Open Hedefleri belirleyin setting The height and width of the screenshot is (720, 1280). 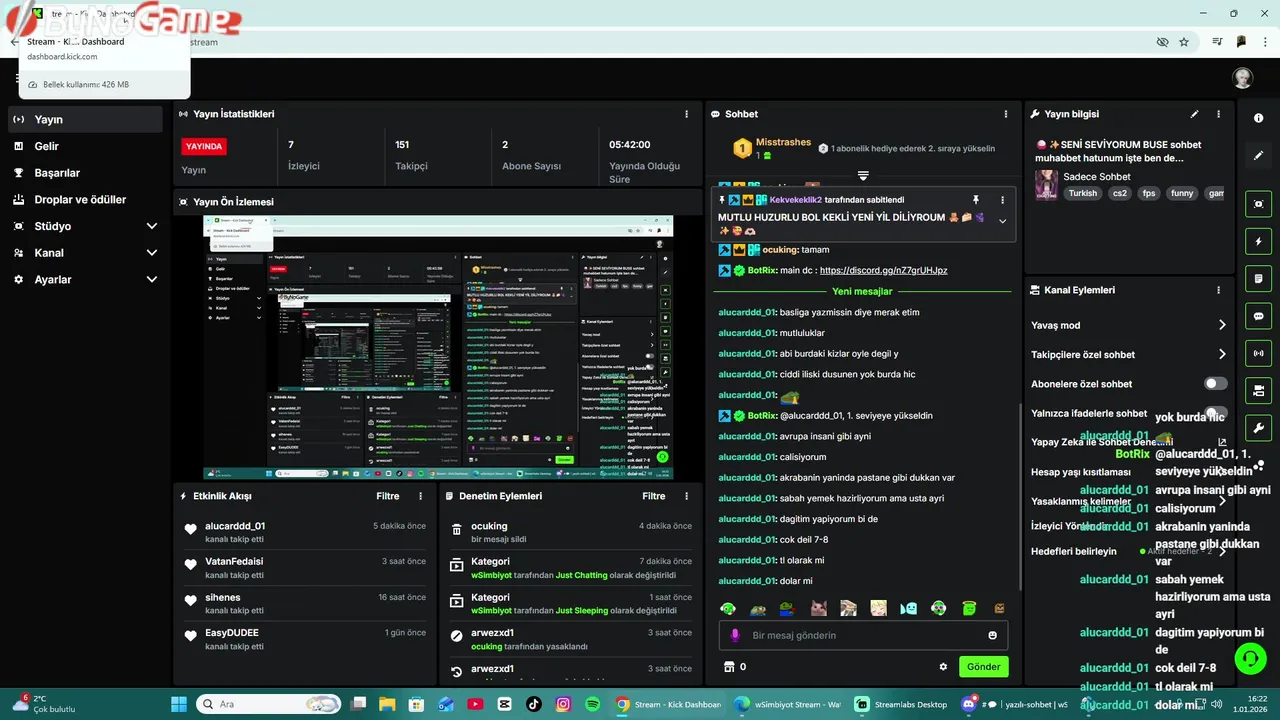point(1128,551)
